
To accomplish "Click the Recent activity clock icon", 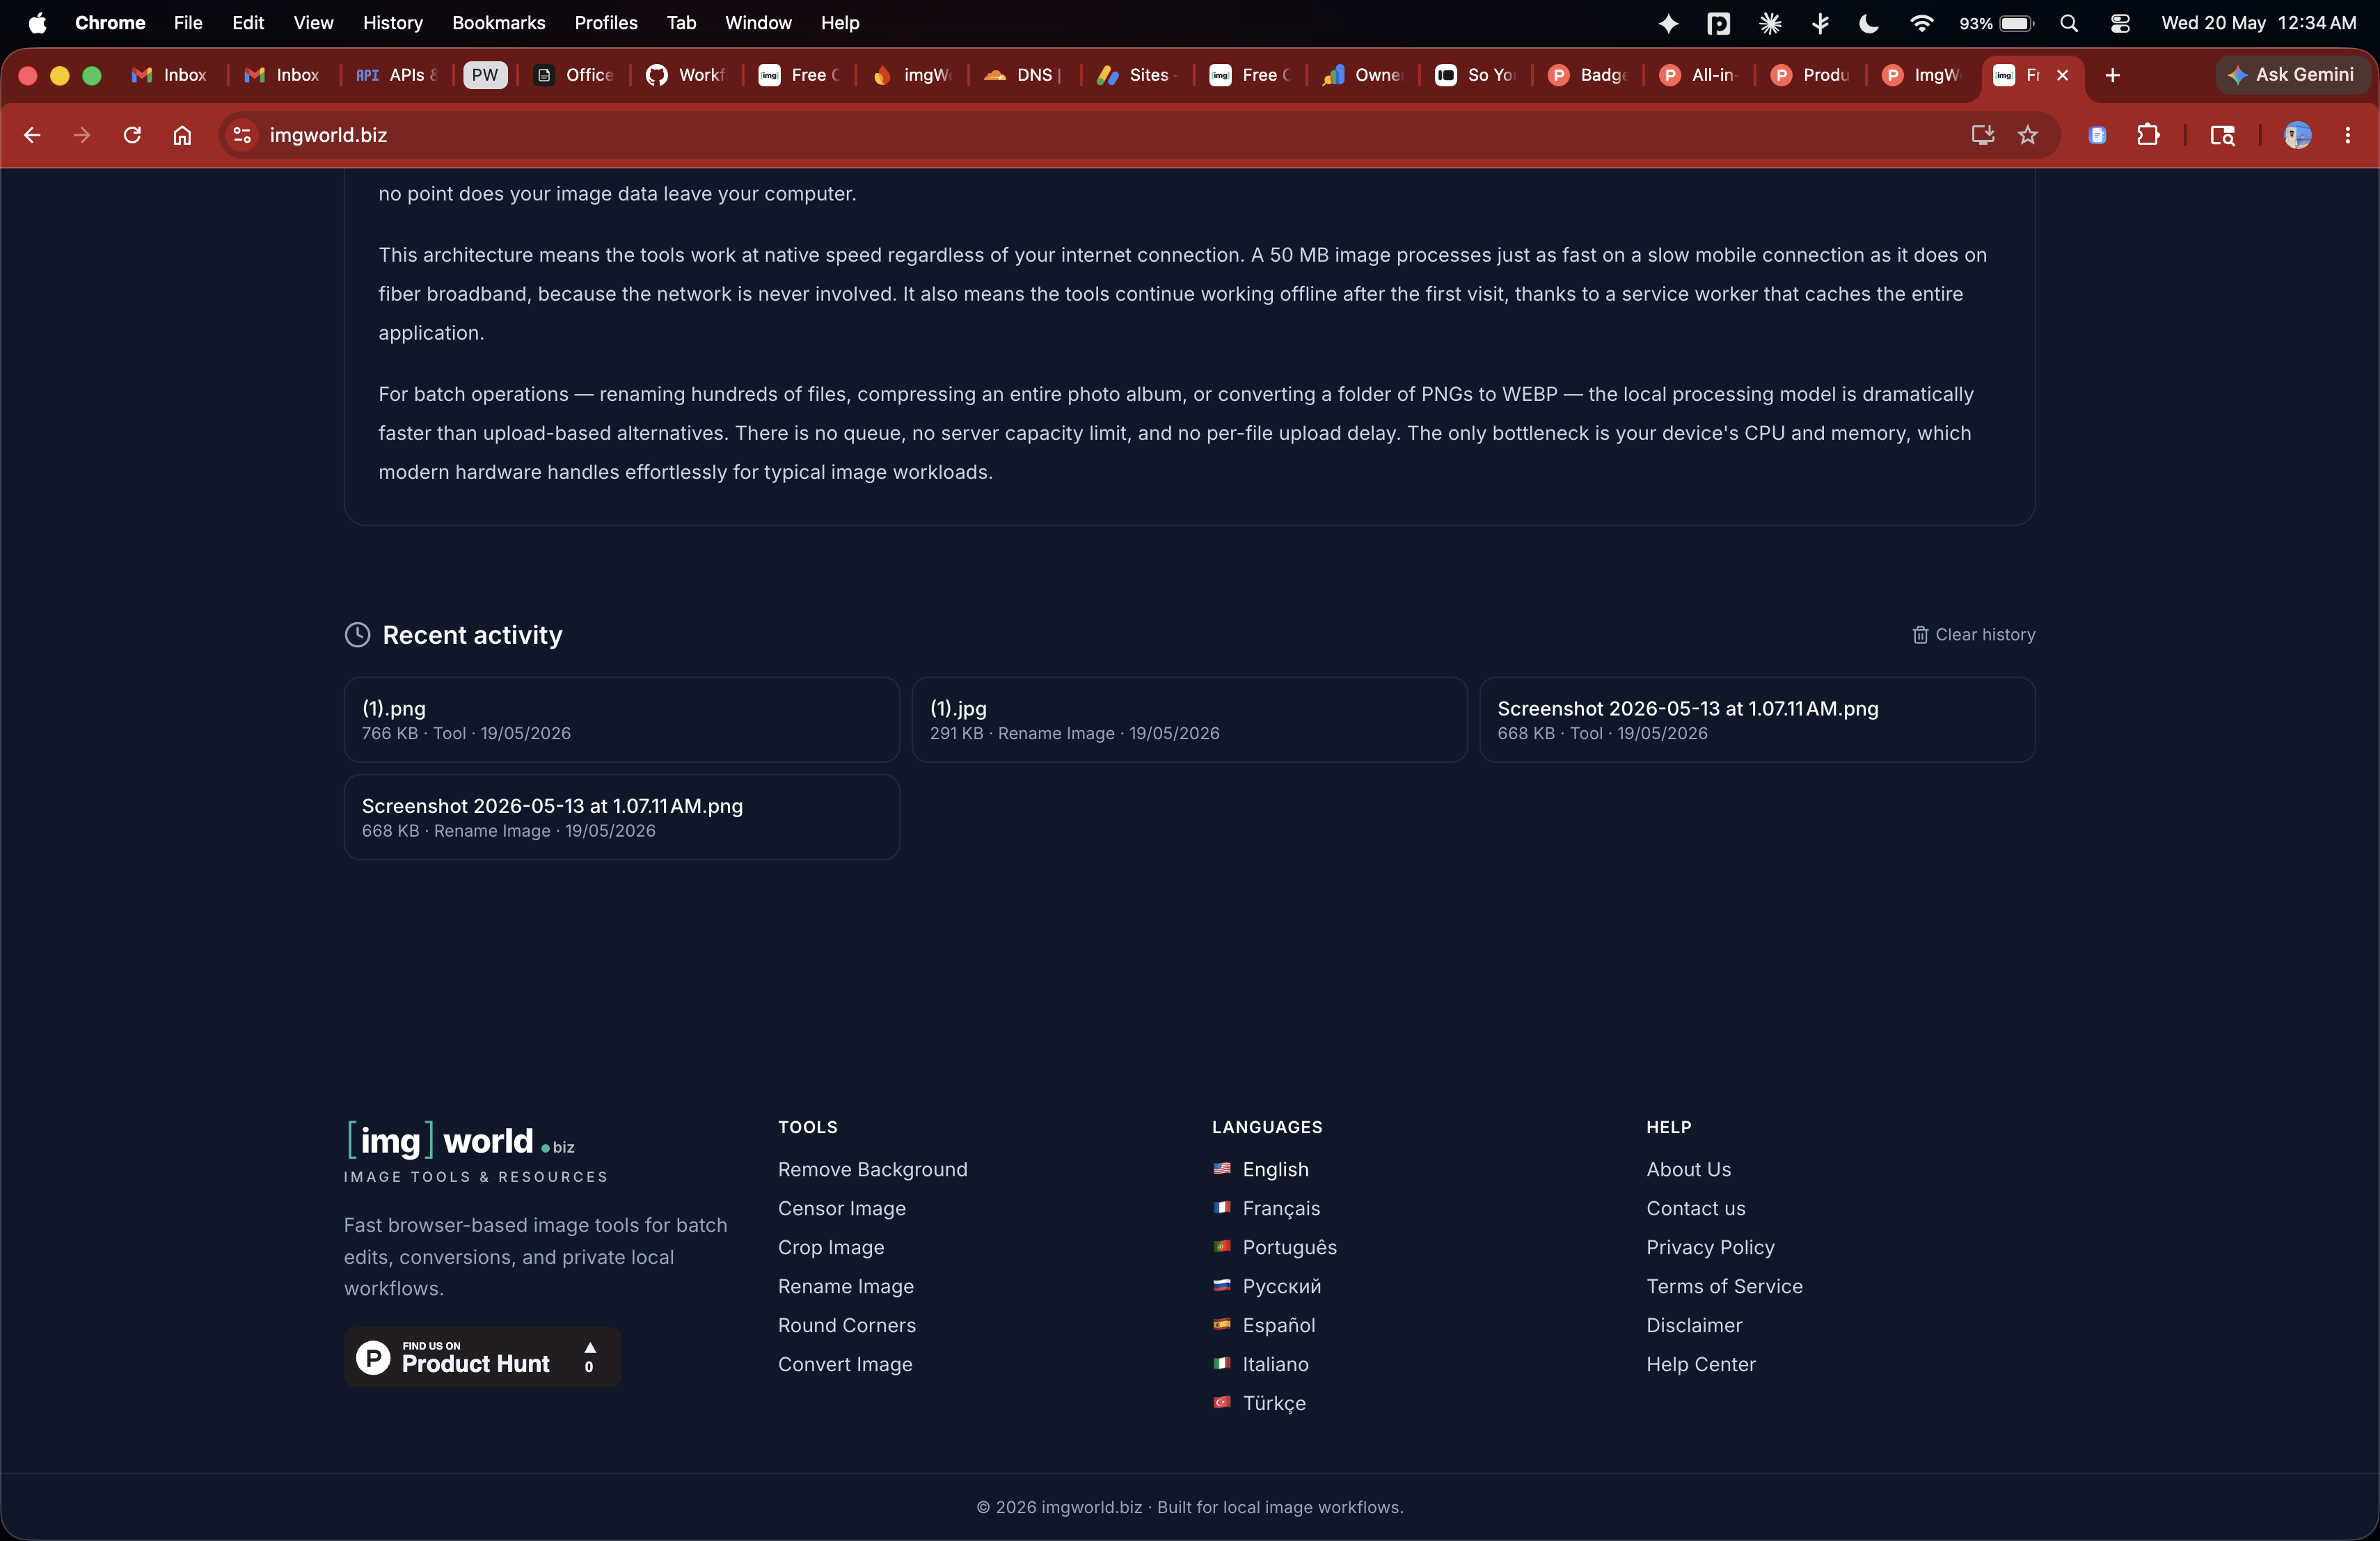I will coord(357,634).
